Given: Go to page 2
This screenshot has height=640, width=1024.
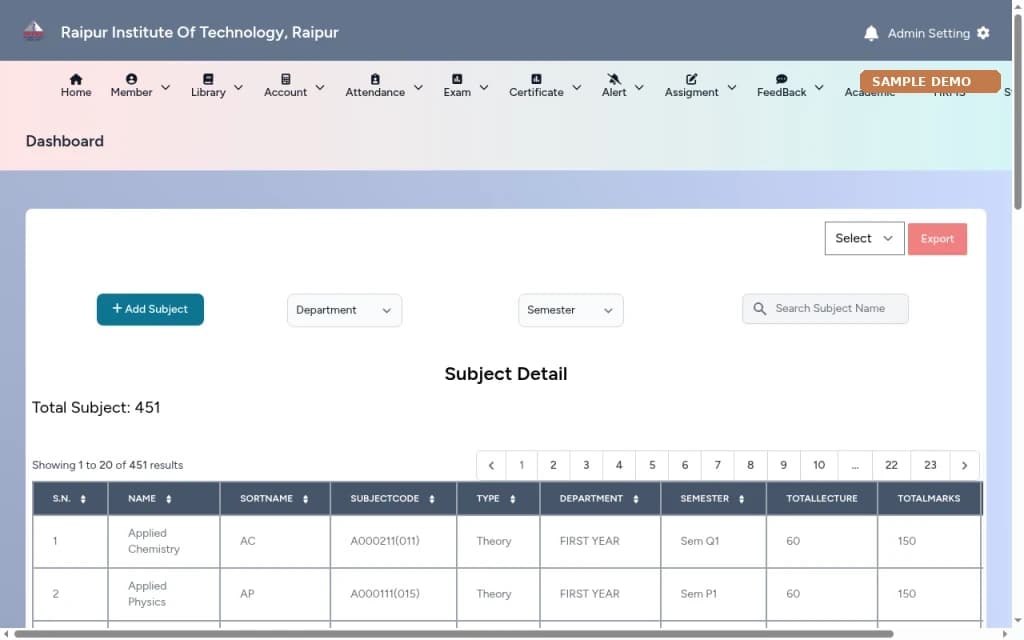Looking at the screenshot, I should click(553, 465).
